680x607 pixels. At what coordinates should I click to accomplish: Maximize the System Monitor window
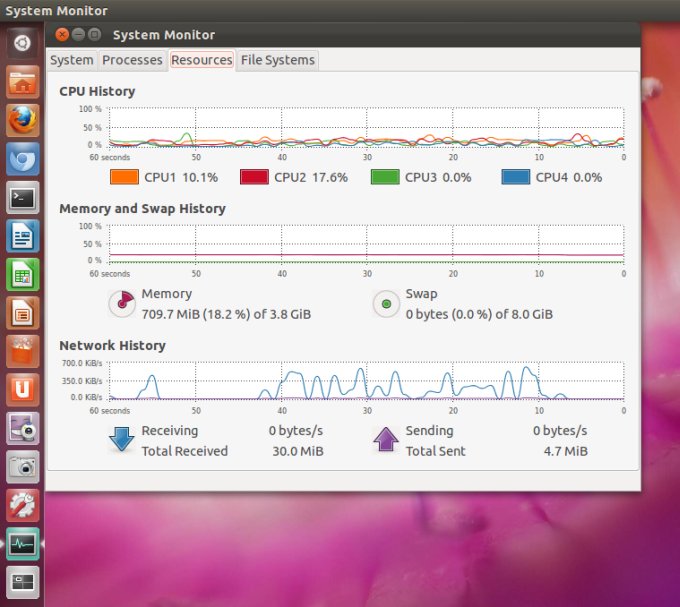pos(94,34)
